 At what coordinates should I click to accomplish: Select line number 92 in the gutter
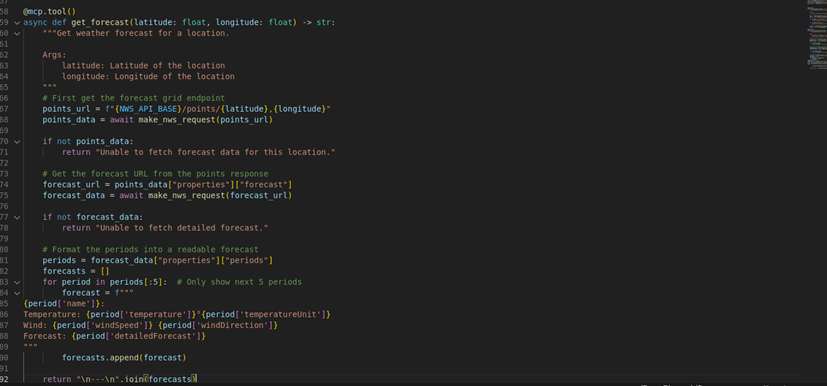(4, 379)
